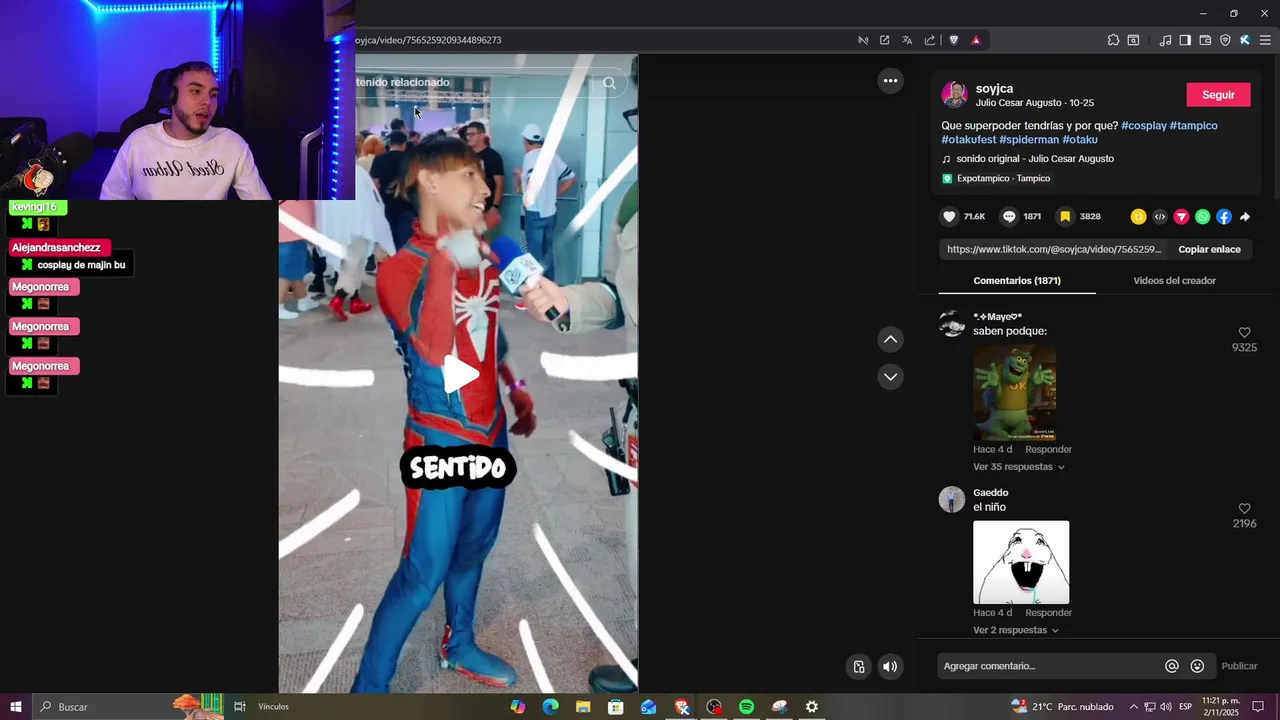The image size is (1280, 720).
Task: Show hidden system tray icons chevron
Action: pos(1133,707)
